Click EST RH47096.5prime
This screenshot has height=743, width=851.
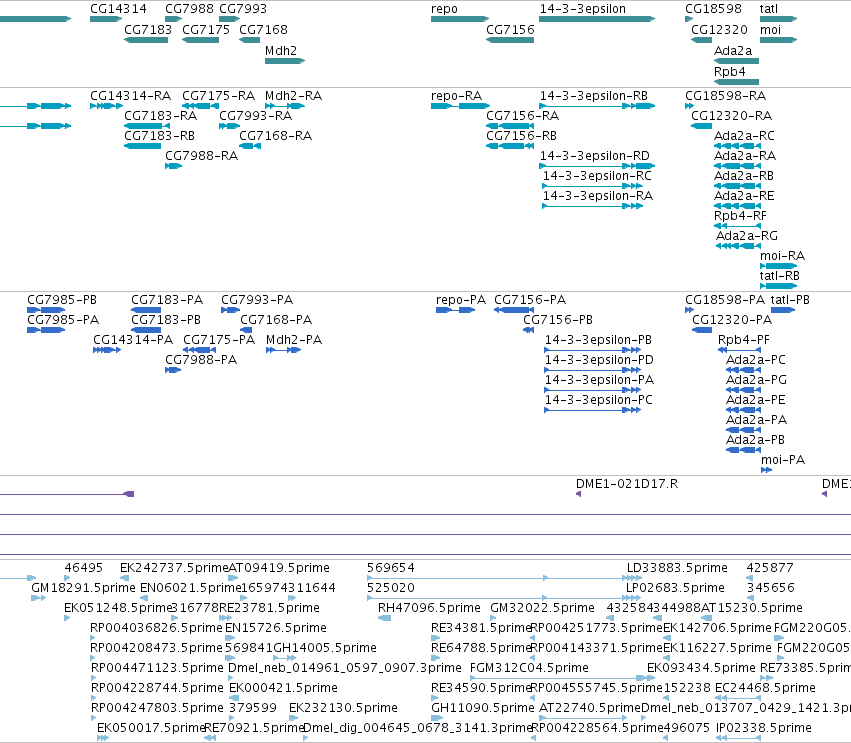pos(429,608)
